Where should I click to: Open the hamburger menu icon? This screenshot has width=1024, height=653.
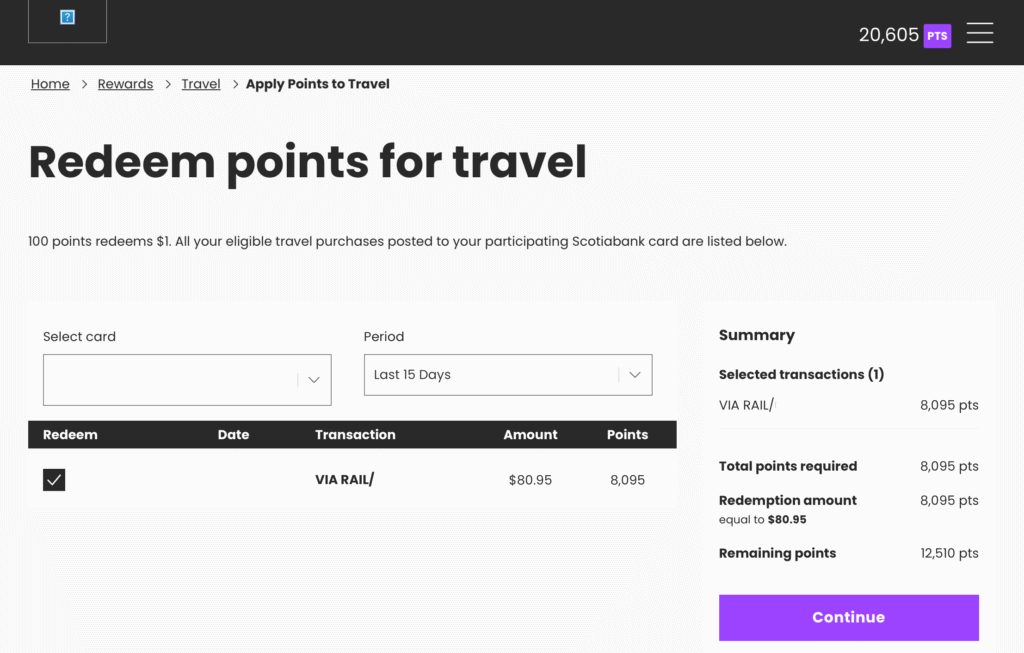[980, 33]
